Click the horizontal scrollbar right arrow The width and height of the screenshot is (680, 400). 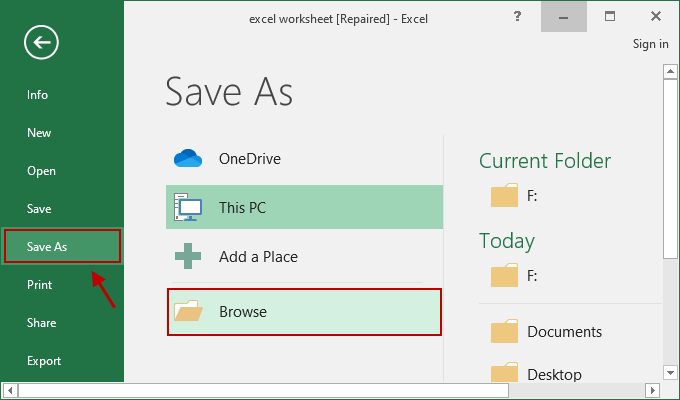point(652,390)
